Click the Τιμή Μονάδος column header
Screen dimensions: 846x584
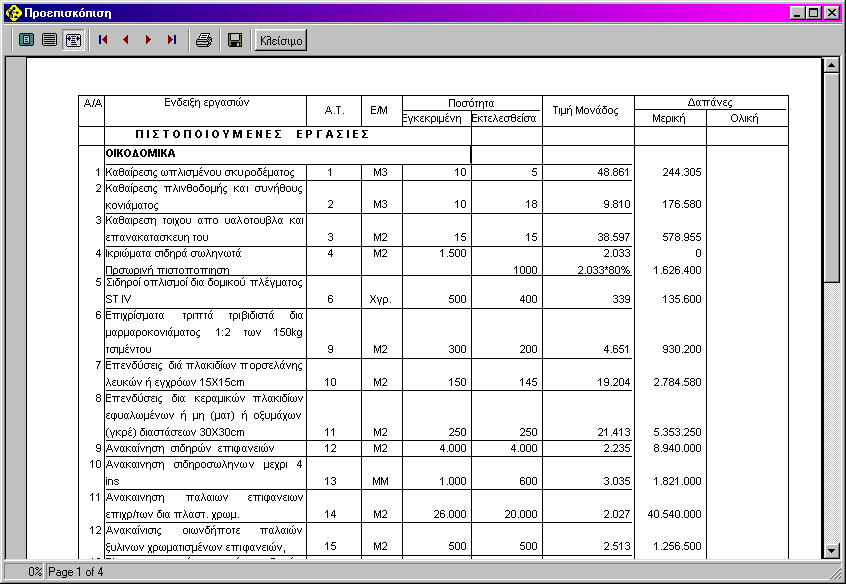click(586, 110)
